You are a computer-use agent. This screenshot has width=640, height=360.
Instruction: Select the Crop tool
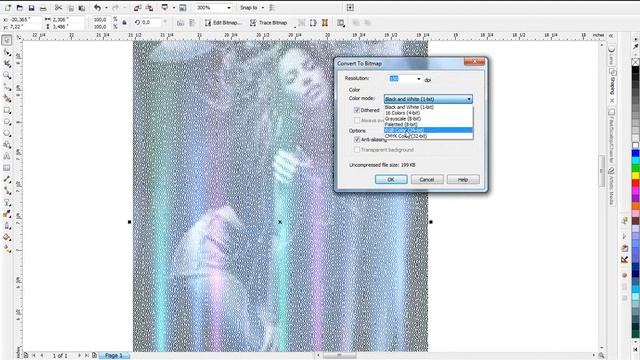7,64
